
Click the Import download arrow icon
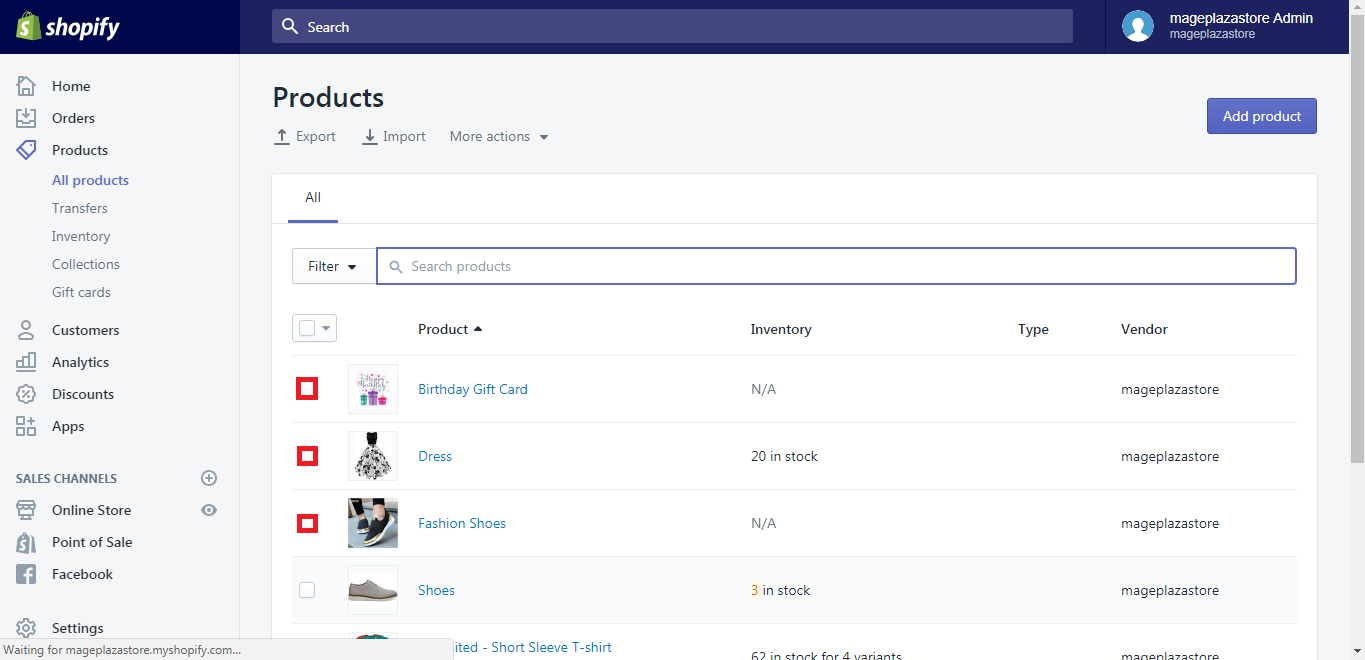click(x=369, y=136)
